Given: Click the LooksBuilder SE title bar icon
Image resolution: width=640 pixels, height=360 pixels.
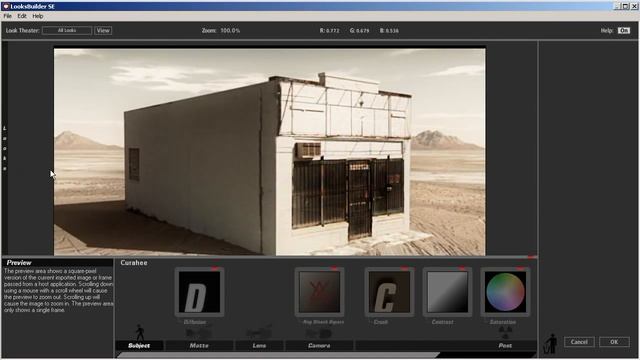Looking at the screenshot, I should [6, 6].
